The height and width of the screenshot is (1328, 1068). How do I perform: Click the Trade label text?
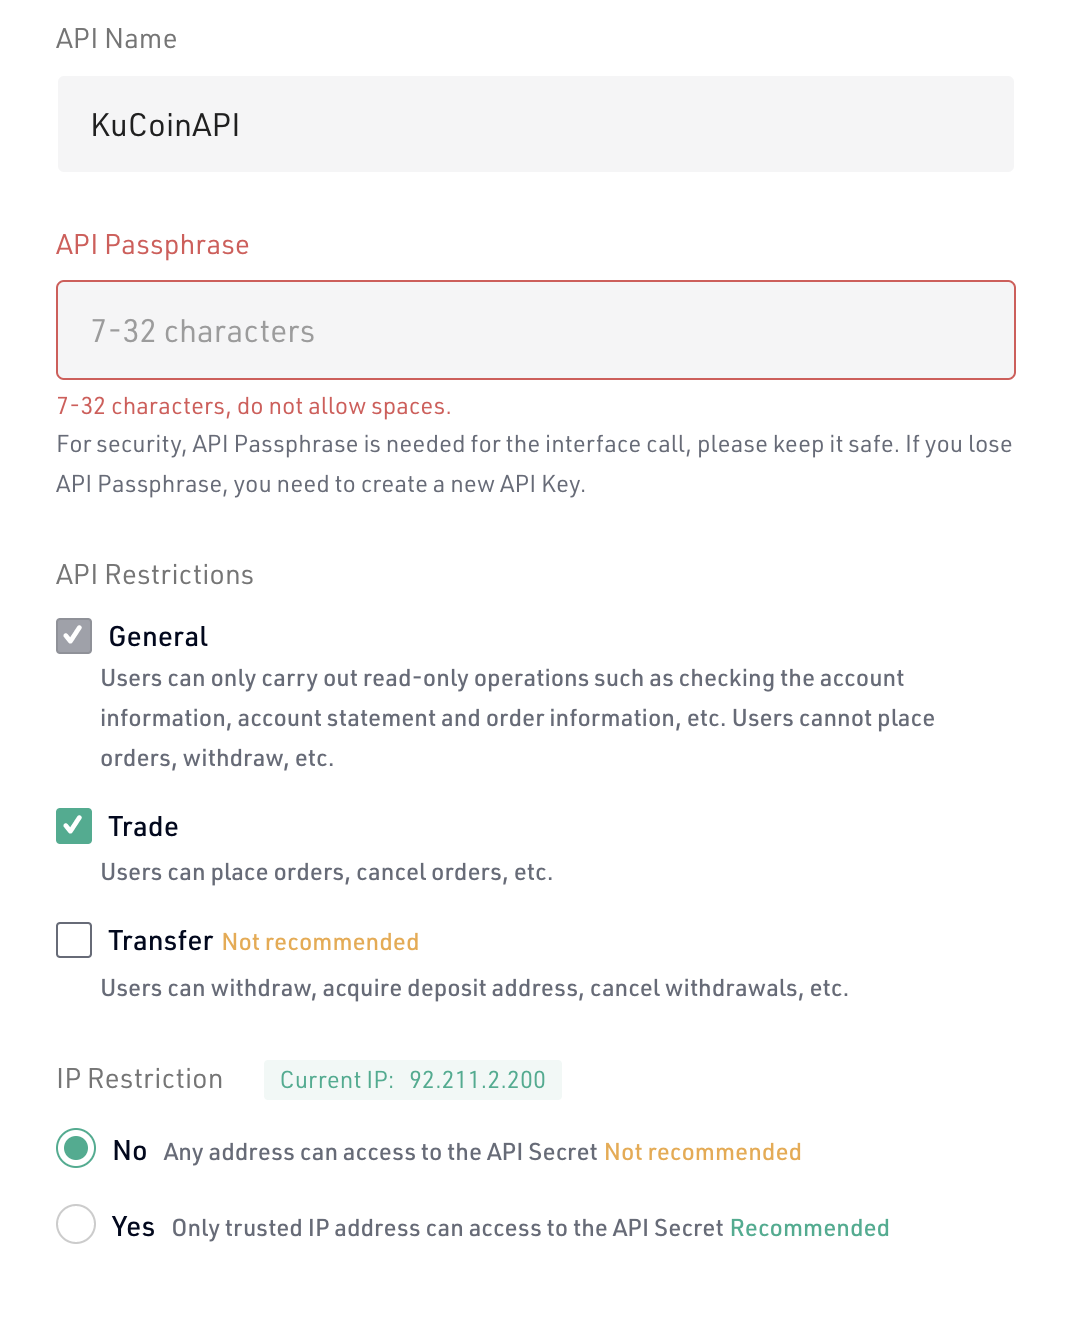point(143,827)
